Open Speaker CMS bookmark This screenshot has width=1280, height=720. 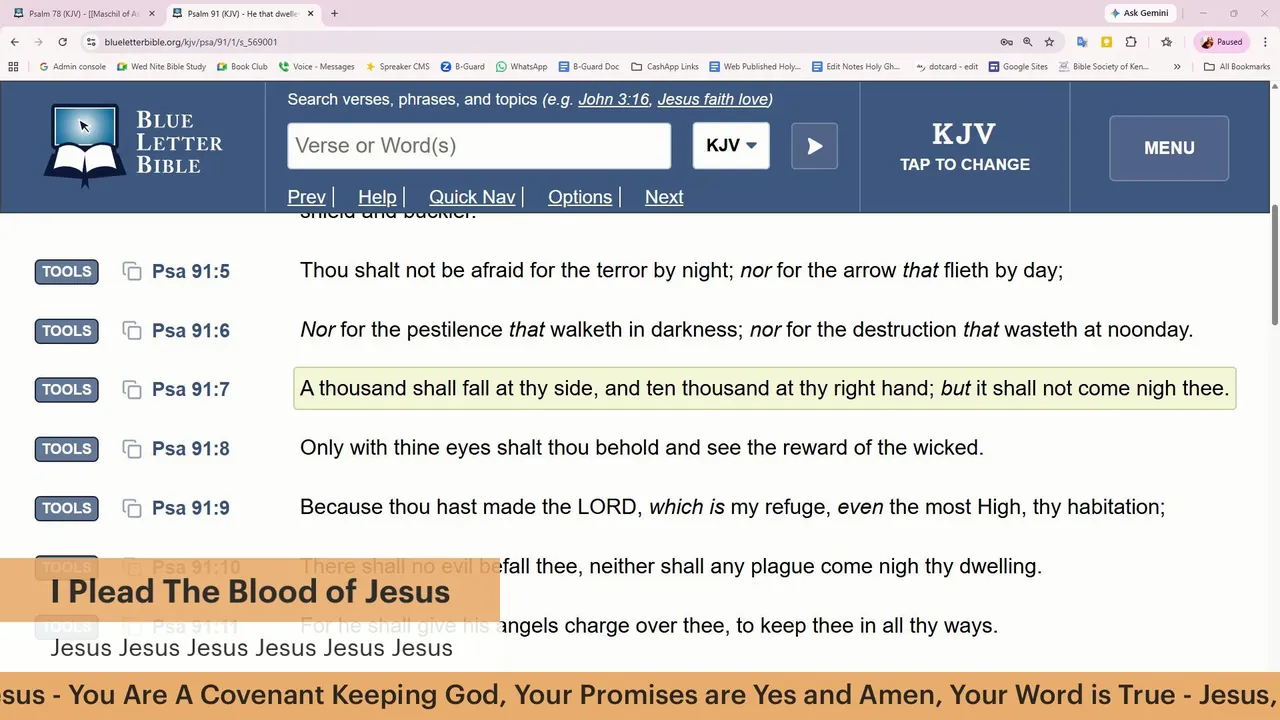click(397, 67)
